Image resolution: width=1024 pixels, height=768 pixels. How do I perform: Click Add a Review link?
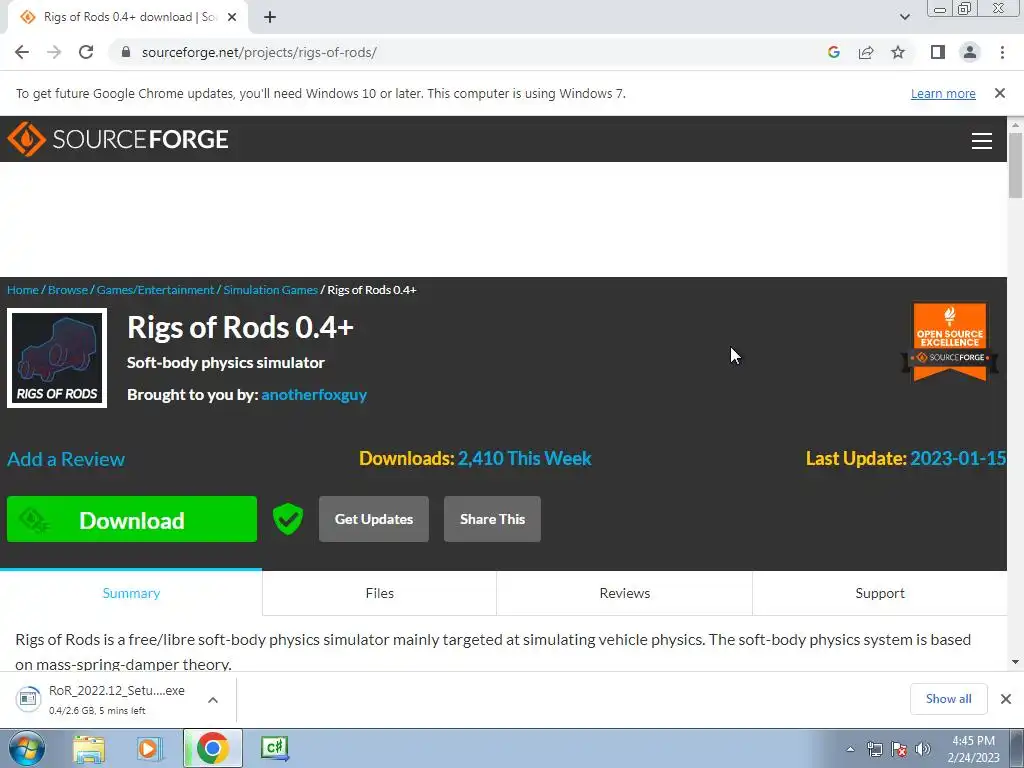(66, 459)
